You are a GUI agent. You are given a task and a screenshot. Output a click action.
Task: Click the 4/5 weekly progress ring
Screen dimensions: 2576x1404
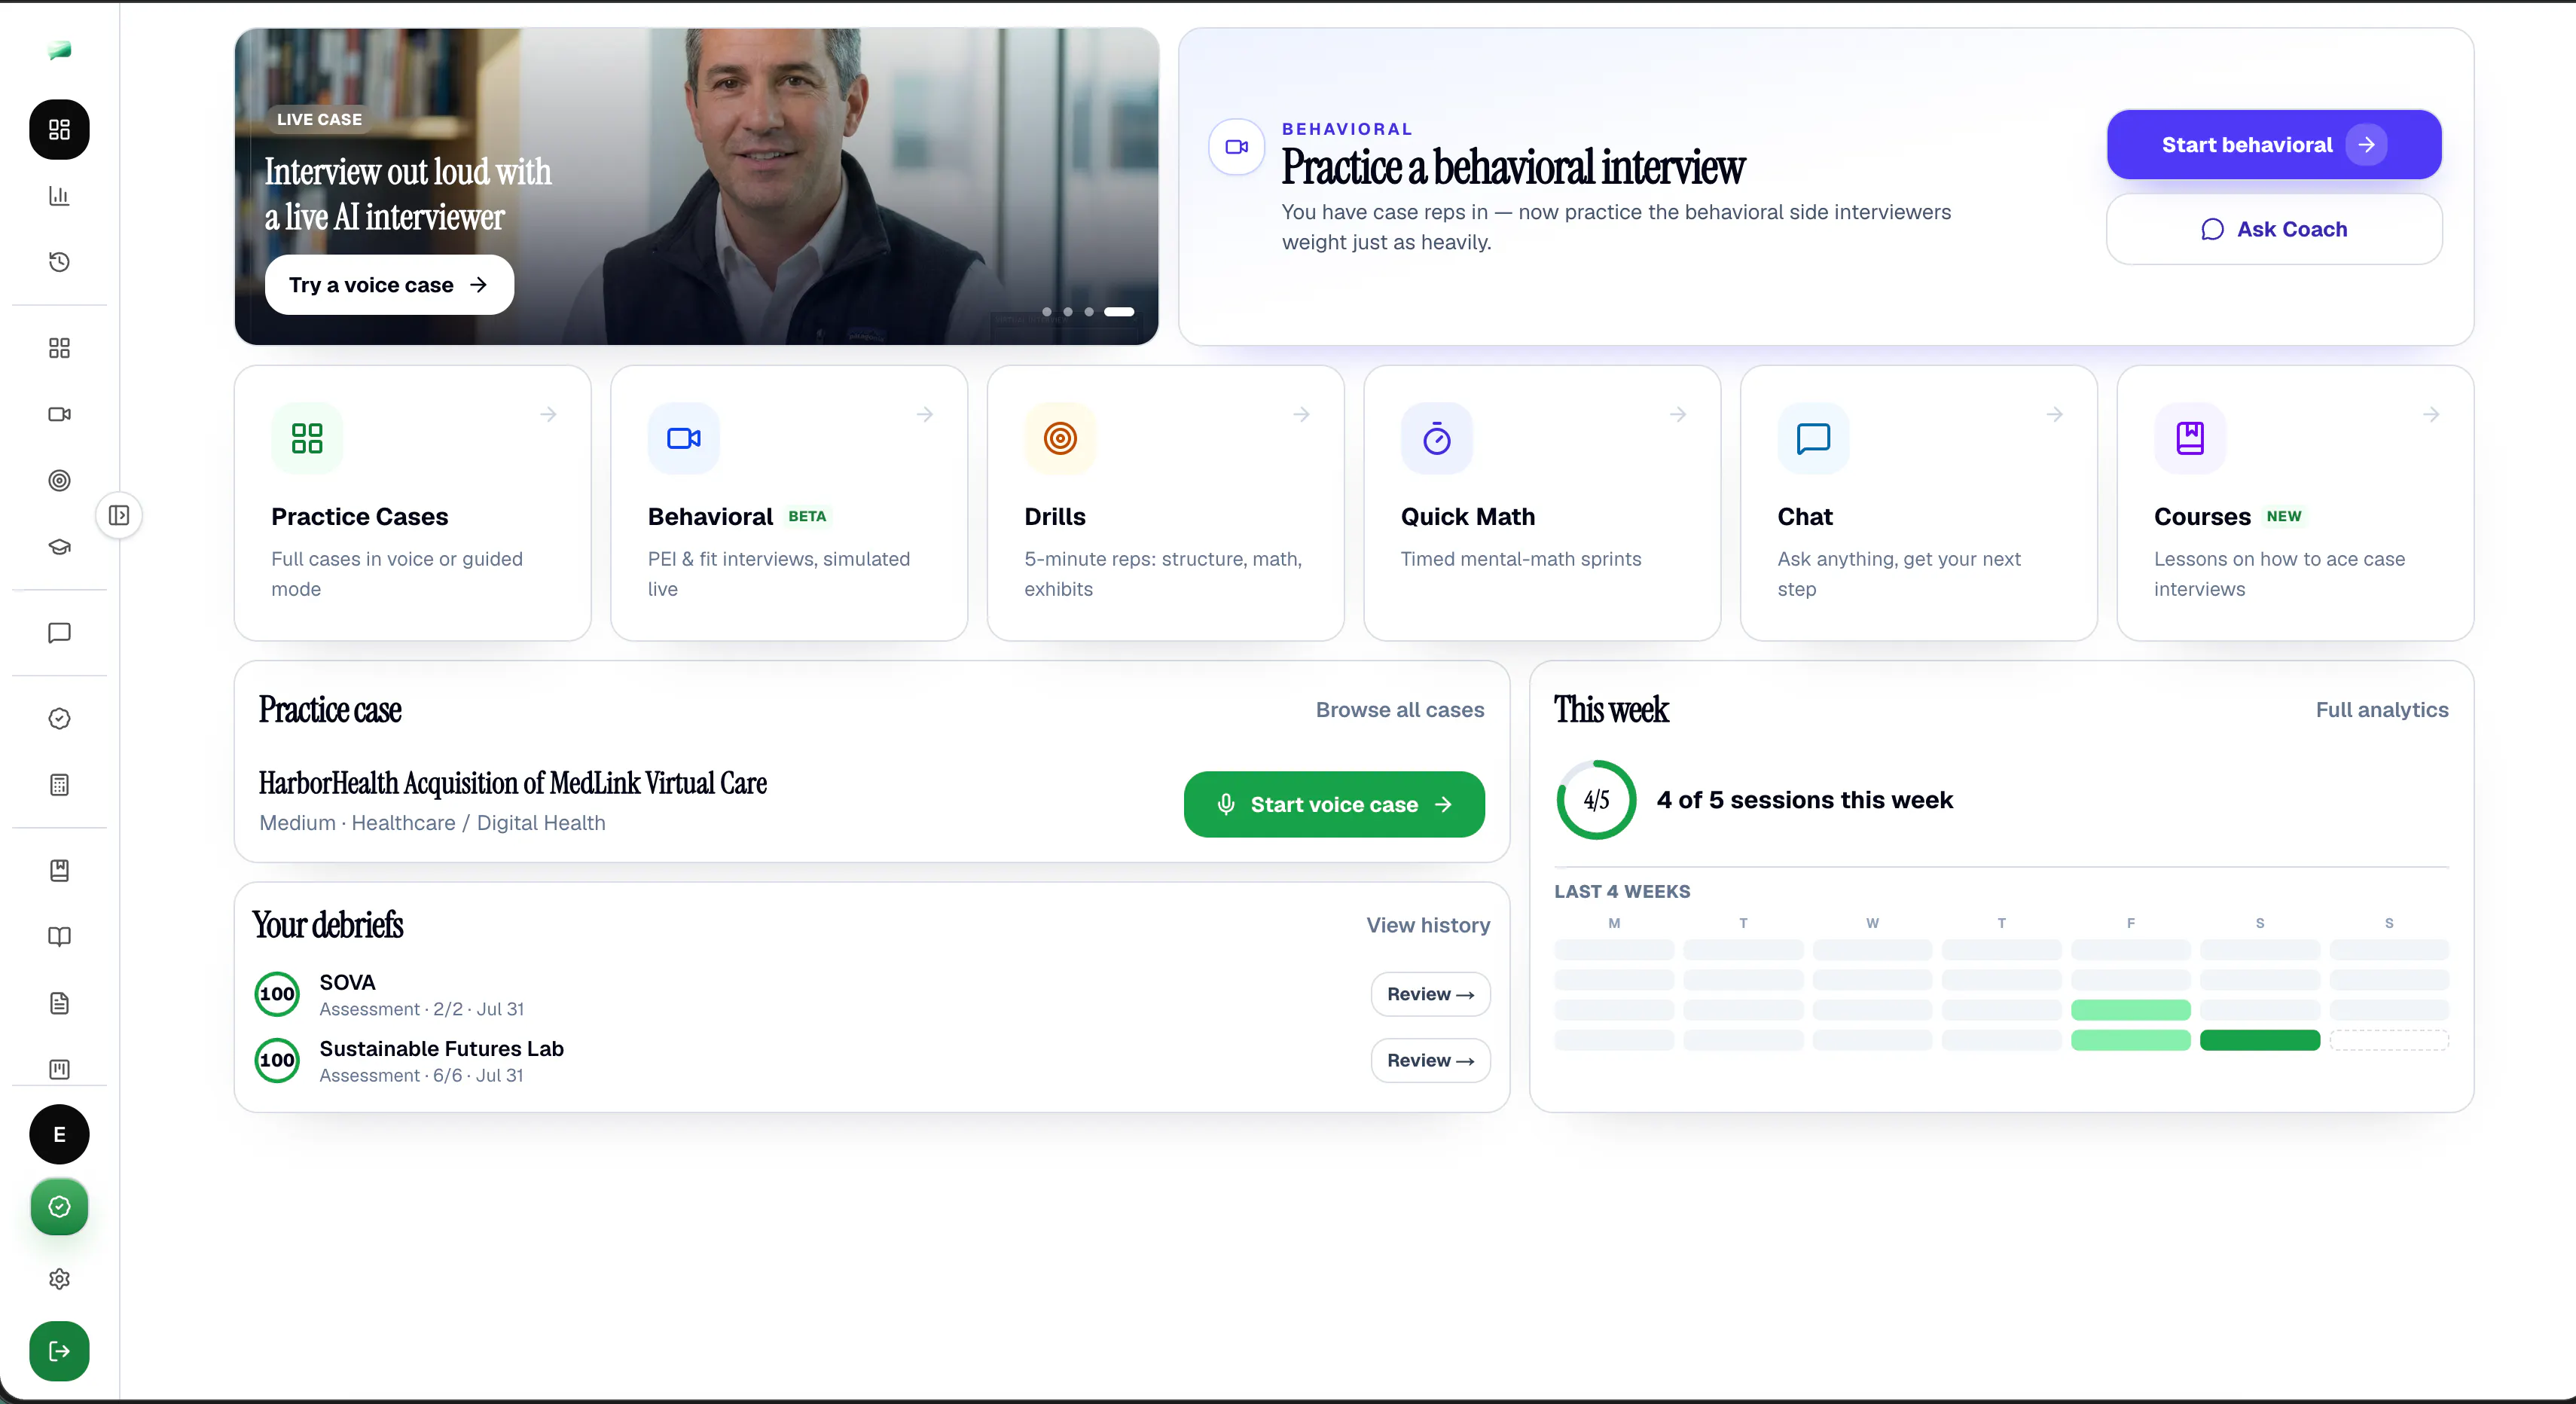point(1596,800)
